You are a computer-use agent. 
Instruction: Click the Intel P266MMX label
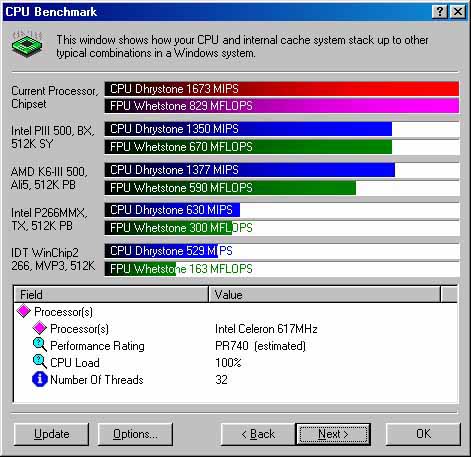click(49, 219)
